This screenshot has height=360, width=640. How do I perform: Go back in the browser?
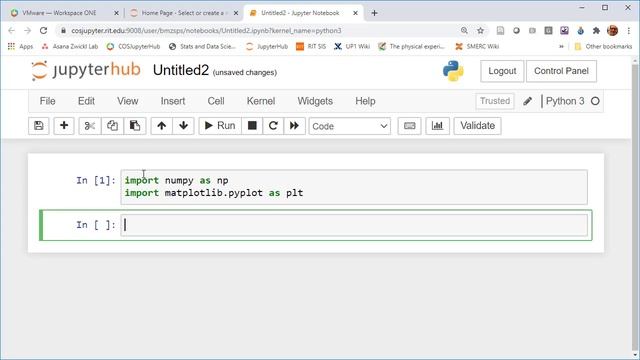coord(11,31)
